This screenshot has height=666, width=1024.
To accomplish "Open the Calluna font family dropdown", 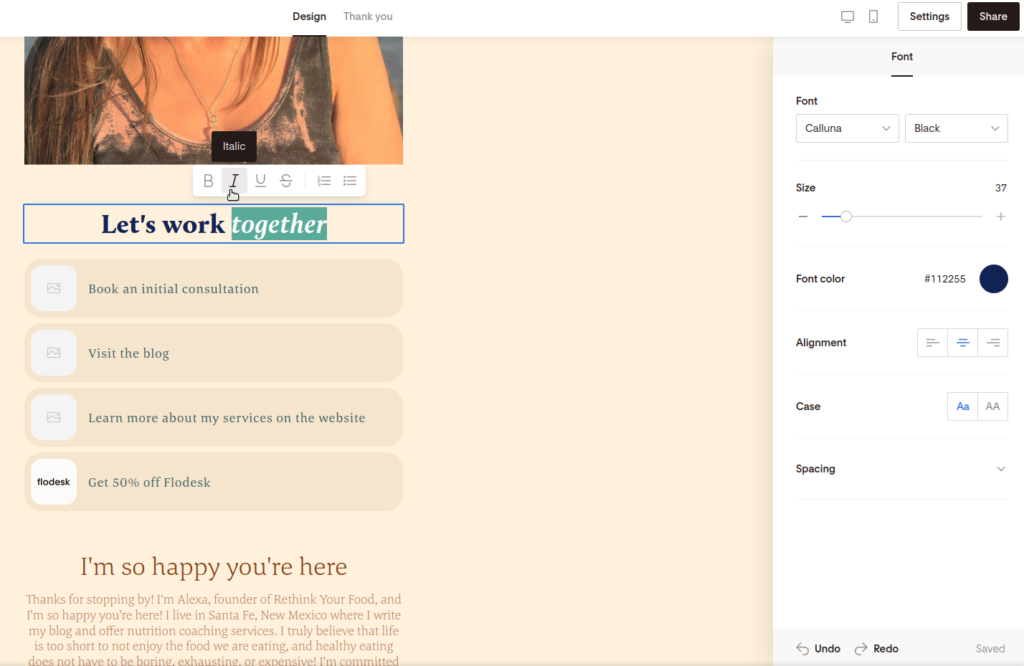I will tap(847, 128).
